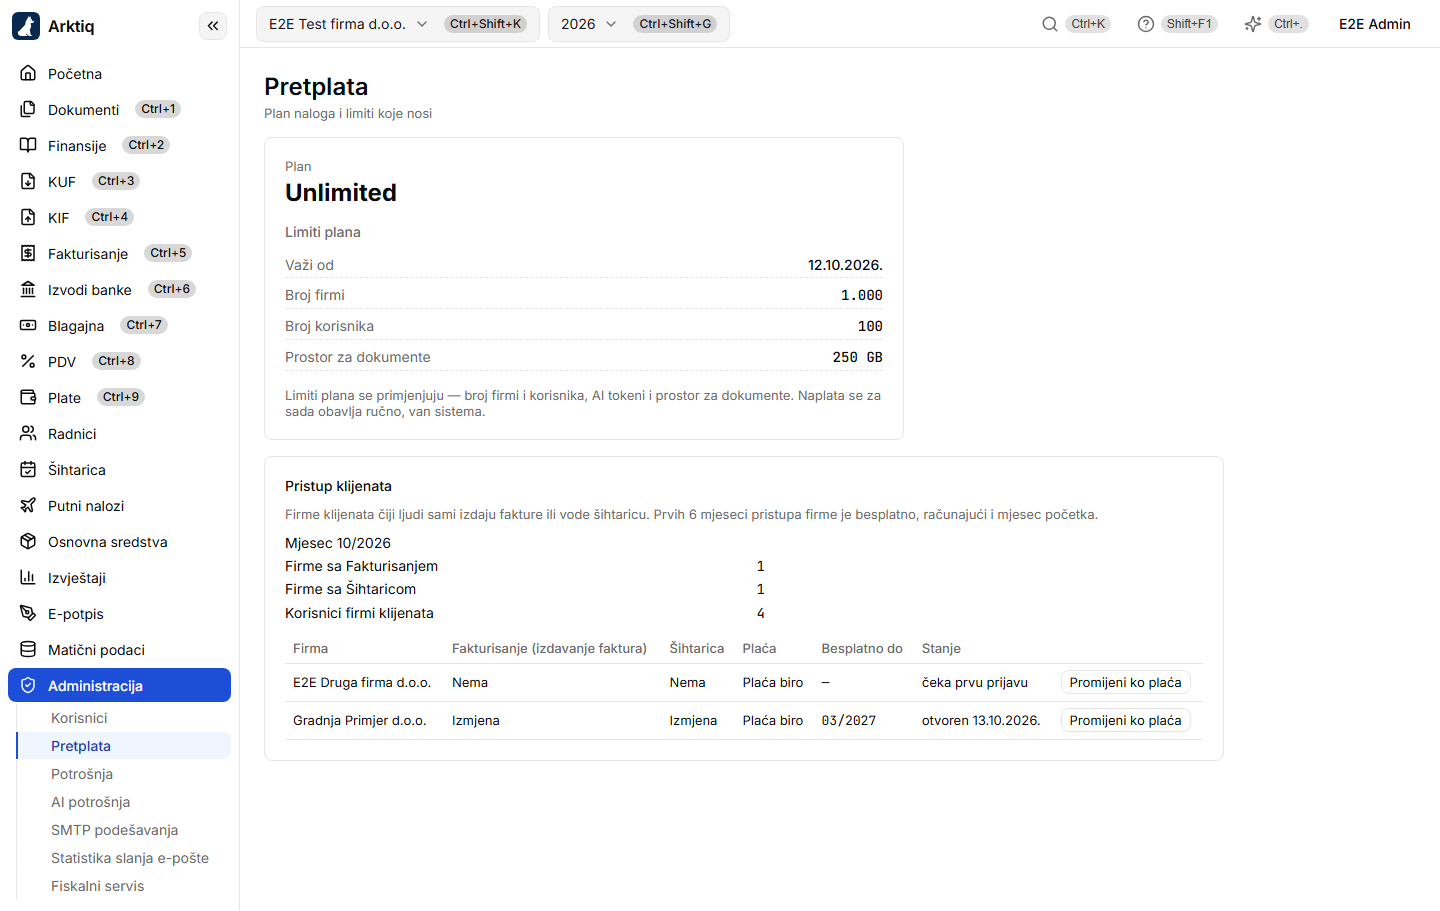Click the E2E Druga firma d.o.o. name

click(362, 683)
